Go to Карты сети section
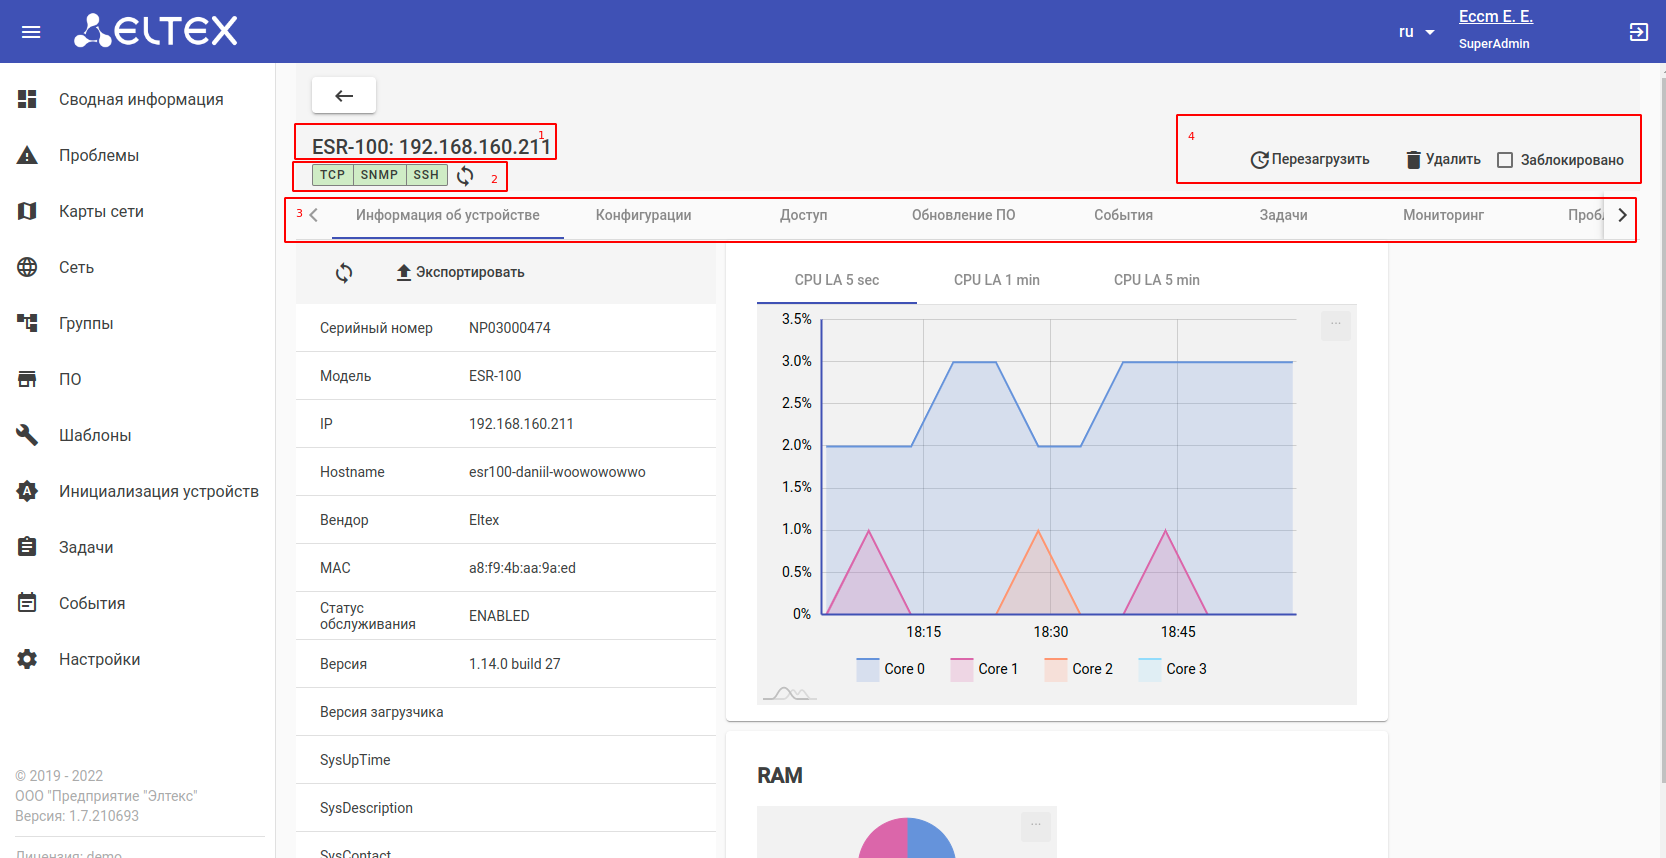 click(138, 211)
